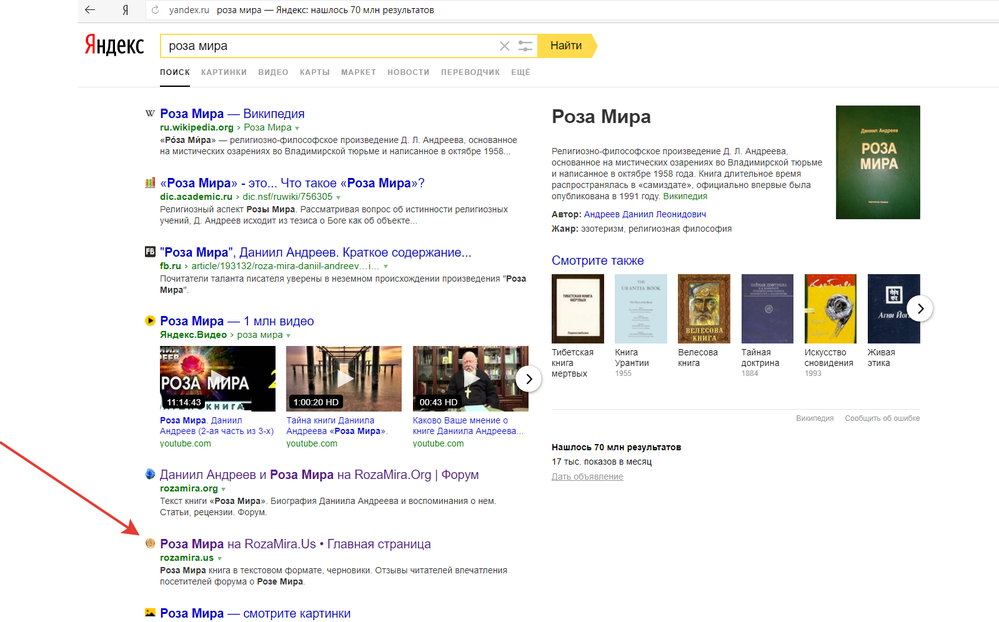Viewport: 999px width, 622px height.
Task: Open the 'Роза Мира — Википедия' result
Action: pos(232,113)
